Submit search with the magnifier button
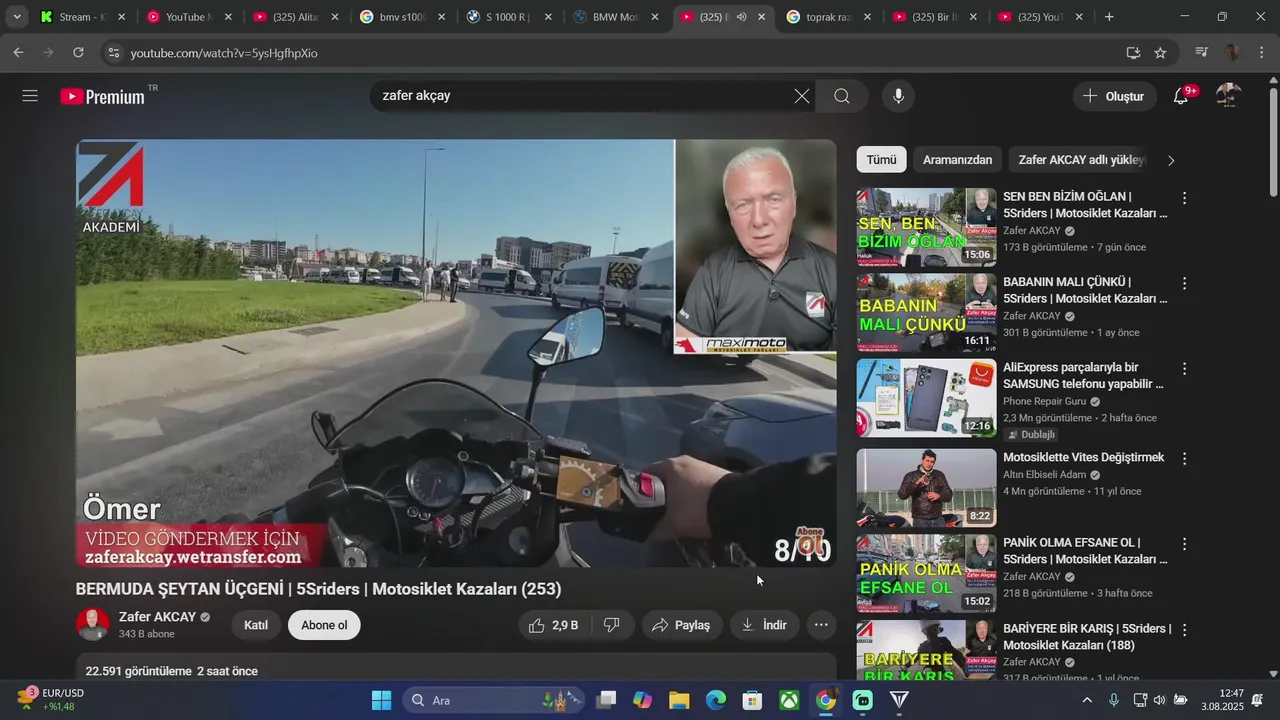 [842, 96]
